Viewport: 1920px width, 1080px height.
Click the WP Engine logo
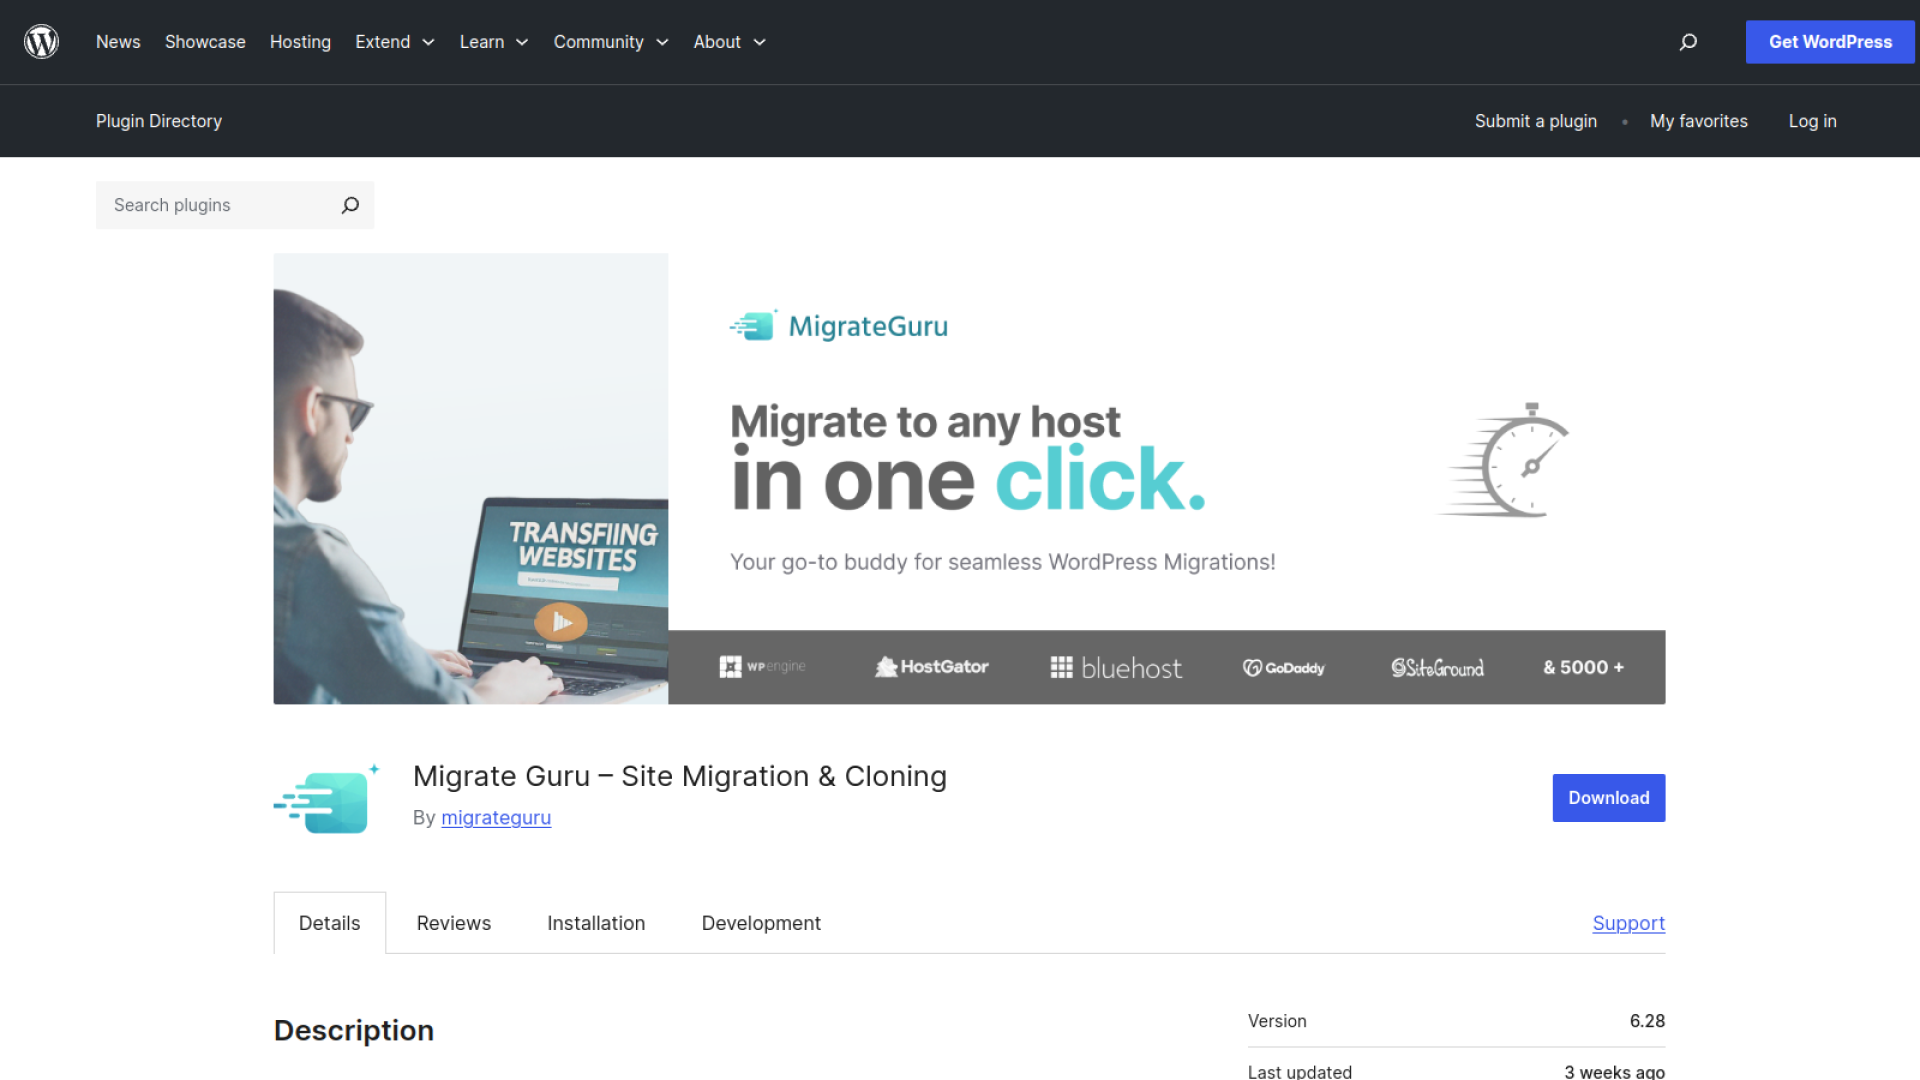tap(762, 667)
